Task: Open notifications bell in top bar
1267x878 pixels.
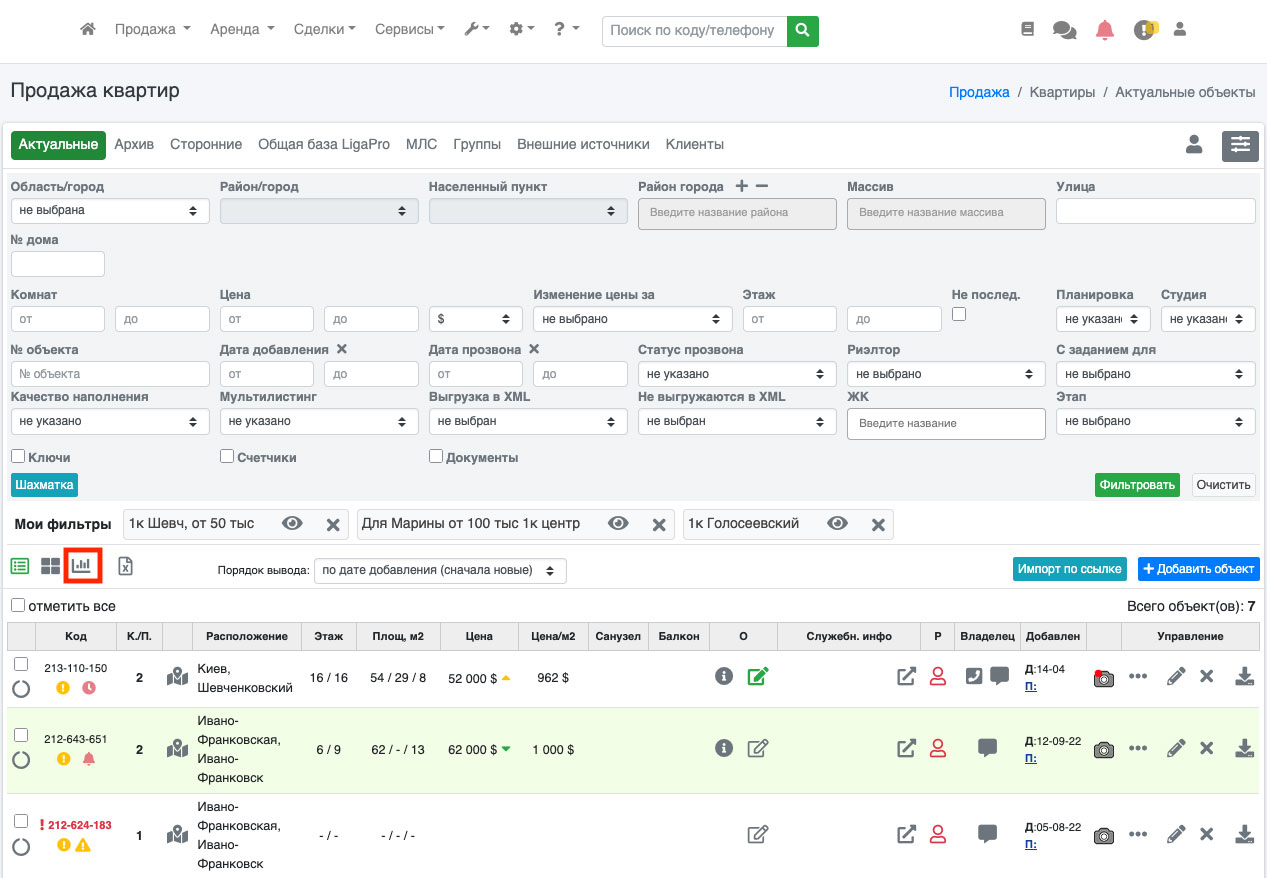Action: tap(1104, 30)
